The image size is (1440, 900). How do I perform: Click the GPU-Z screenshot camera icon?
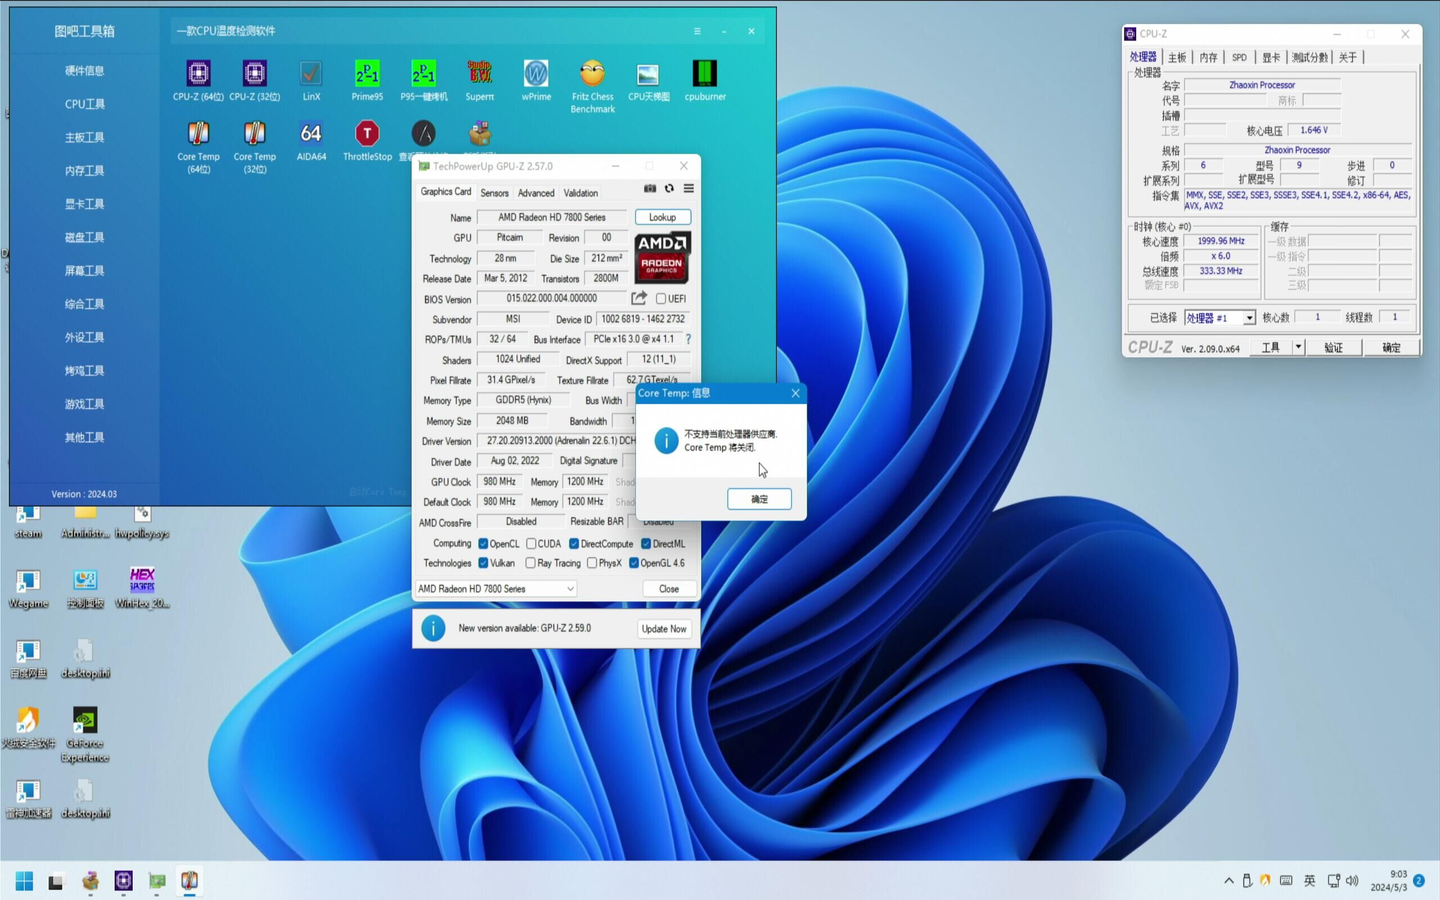tap(650, 189)
